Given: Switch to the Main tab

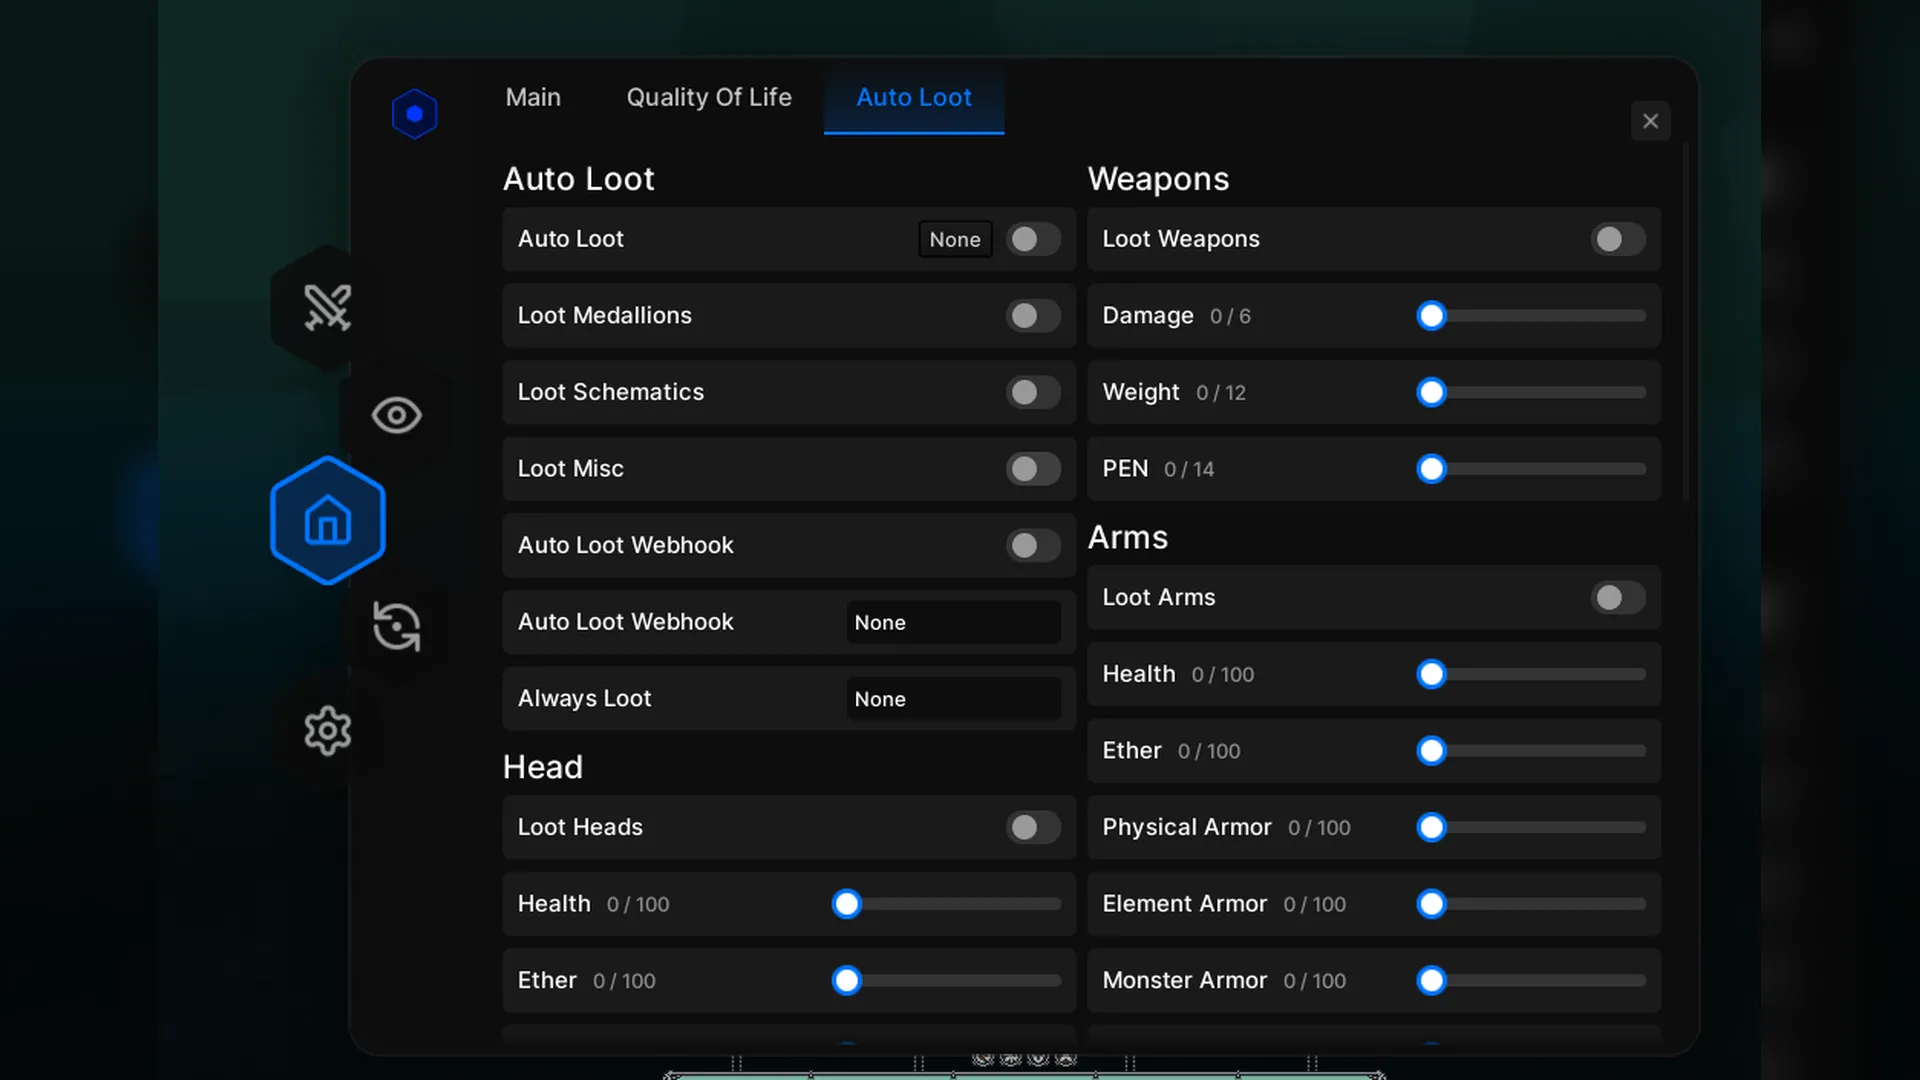Looking at the screenshot, I should (x=533, y=98).
